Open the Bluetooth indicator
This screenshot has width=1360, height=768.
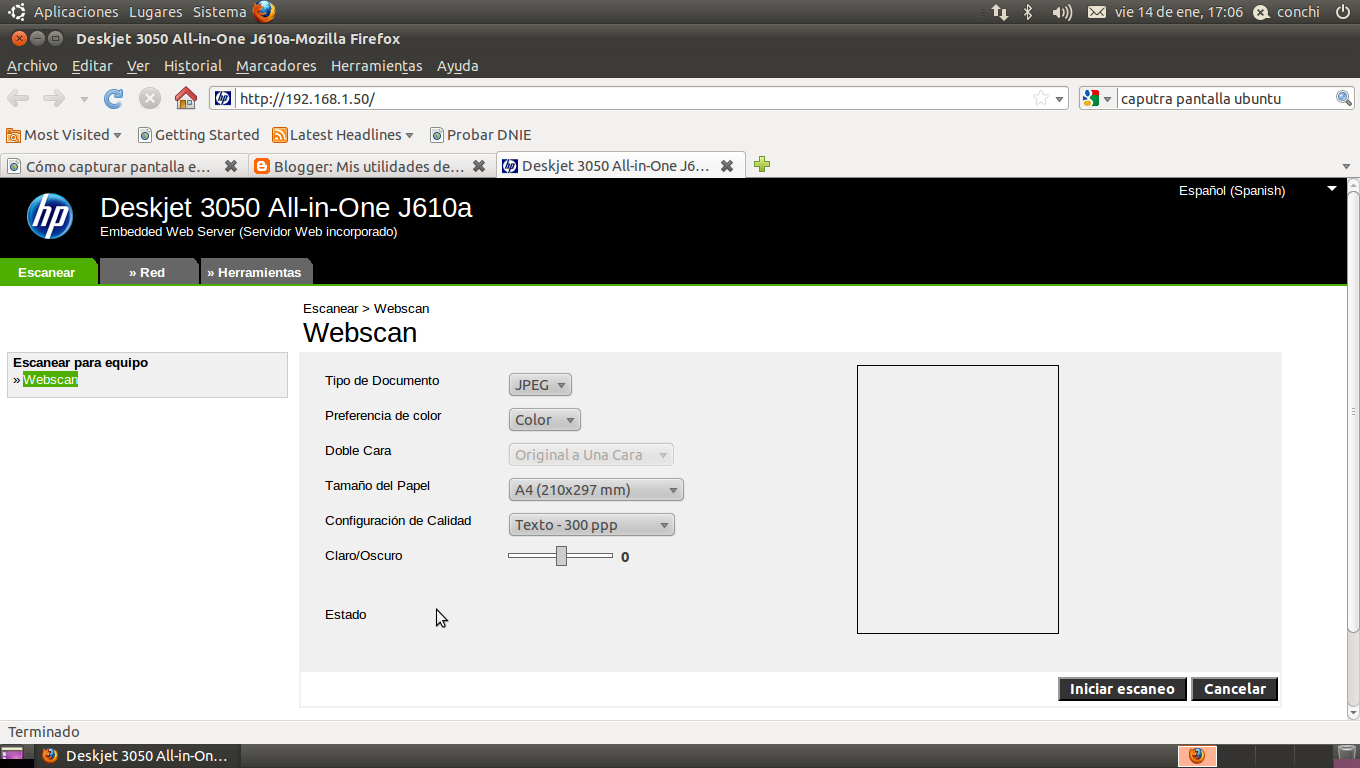[x=1028, y=12]
